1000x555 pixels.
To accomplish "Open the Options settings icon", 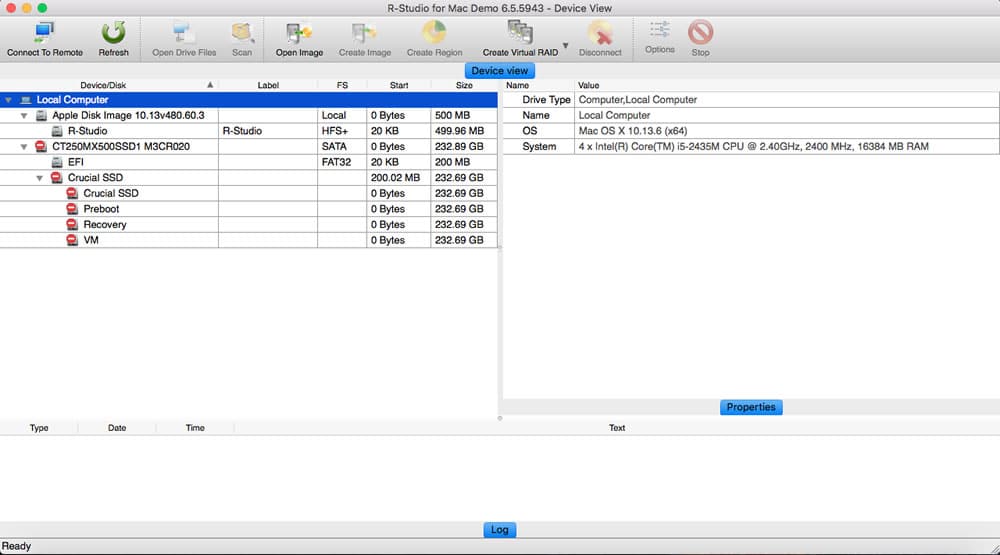I will pos(659,30).
